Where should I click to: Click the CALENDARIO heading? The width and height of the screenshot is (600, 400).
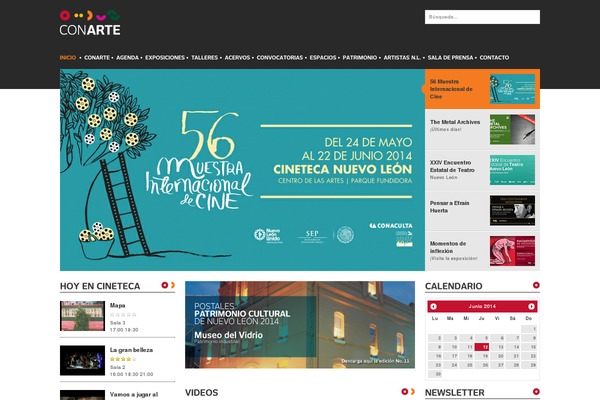pos(453,286)
